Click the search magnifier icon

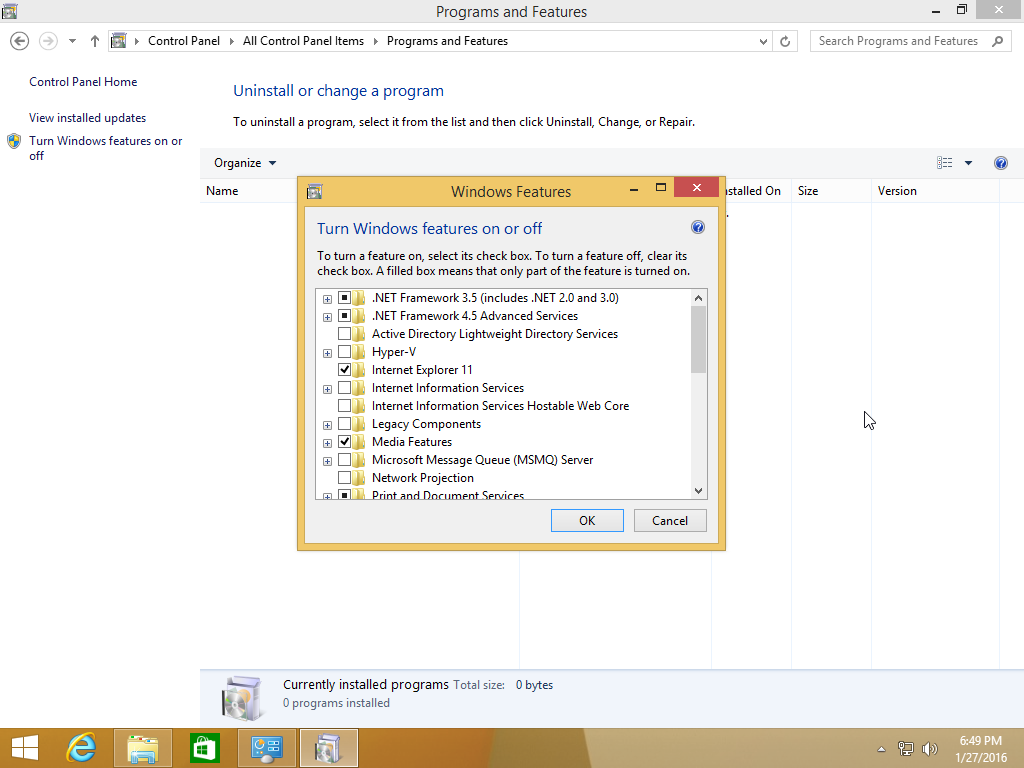[997, 41]
